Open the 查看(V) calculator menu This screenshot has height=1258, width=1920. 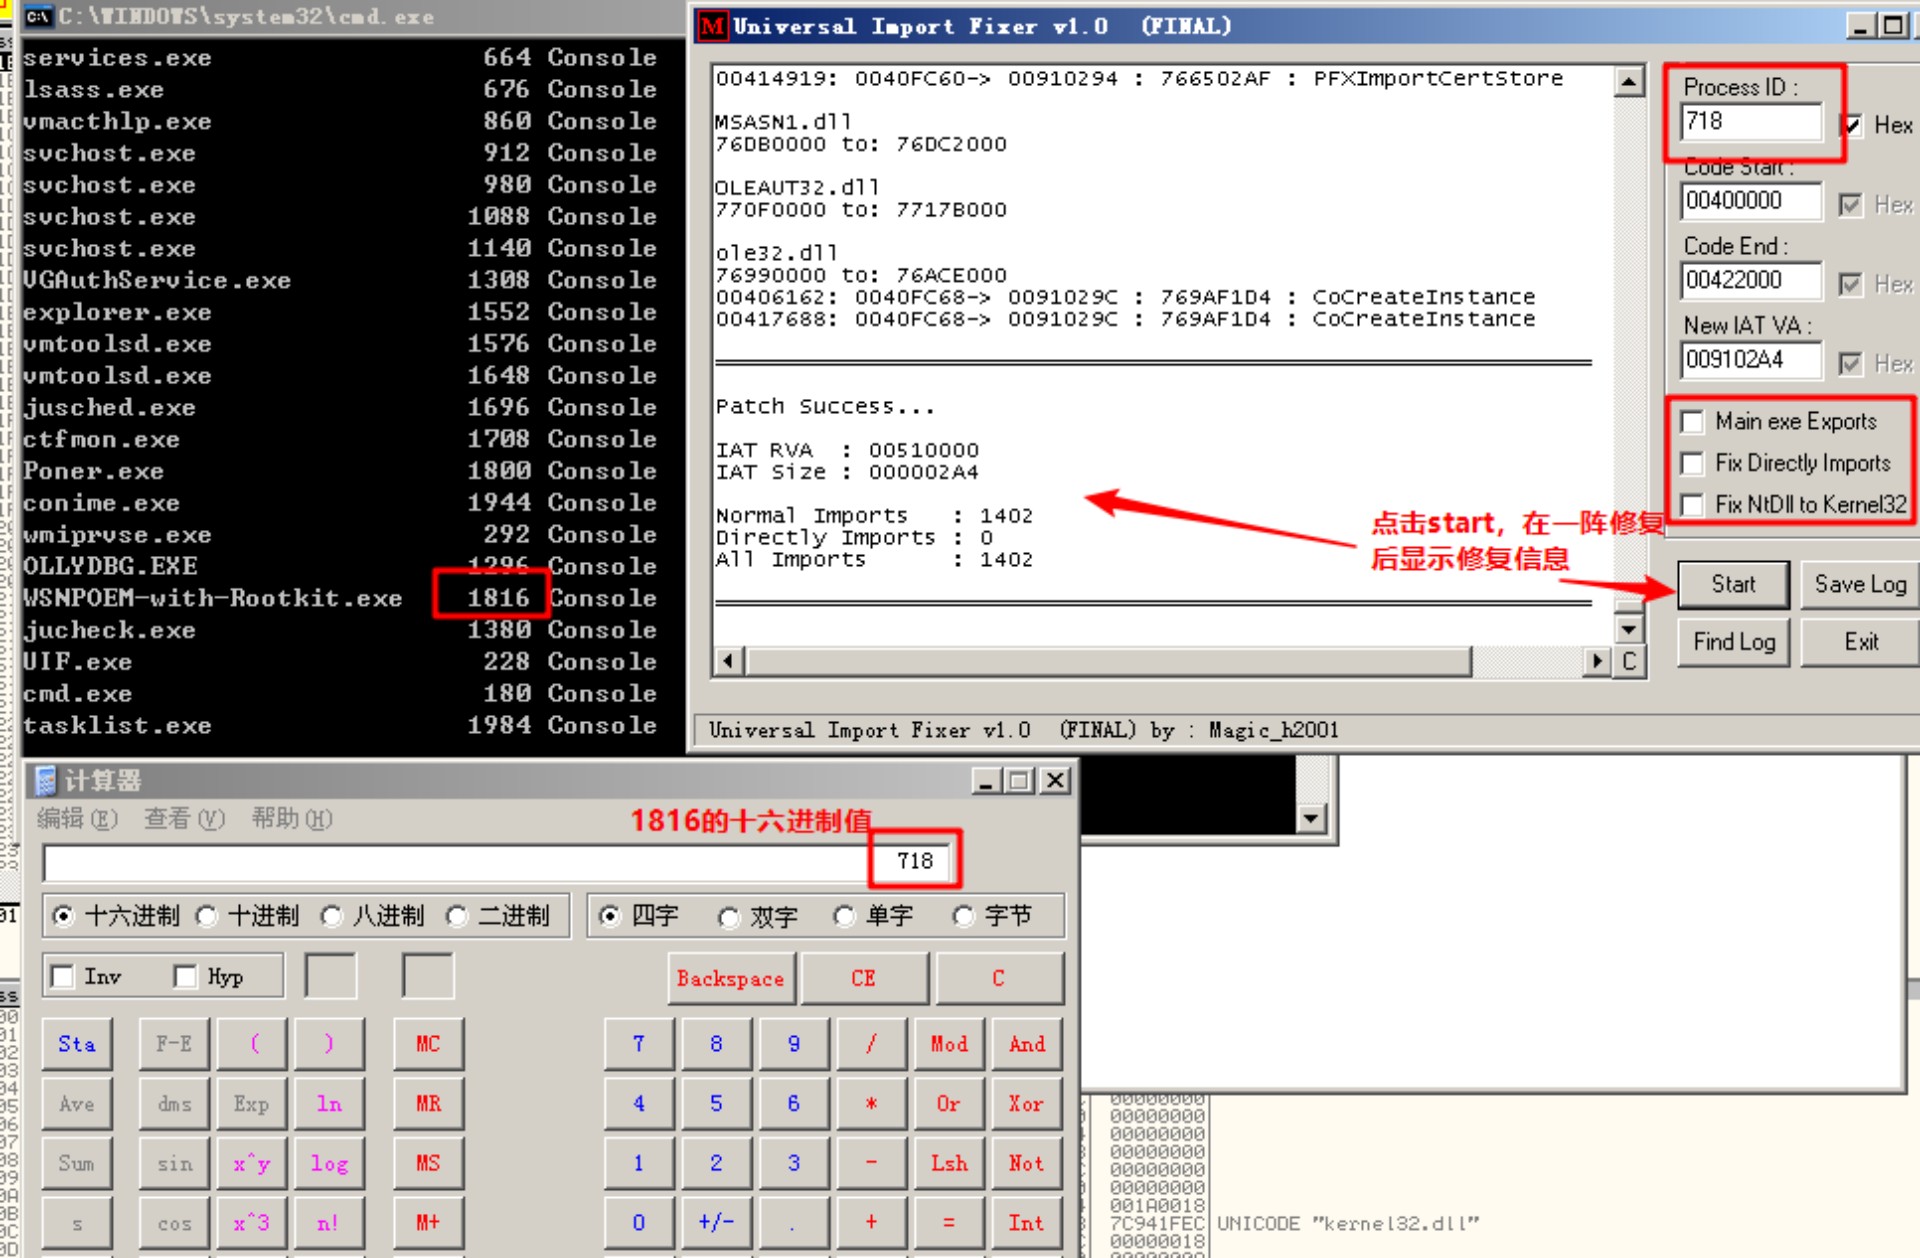tap(184, 819)
